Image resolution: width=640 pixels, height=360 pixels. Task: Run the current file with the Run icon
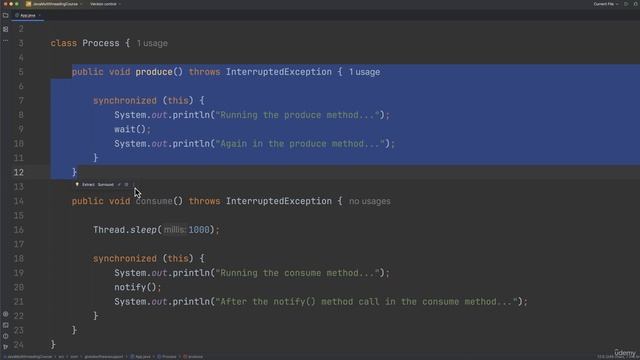tap(627, 4)
